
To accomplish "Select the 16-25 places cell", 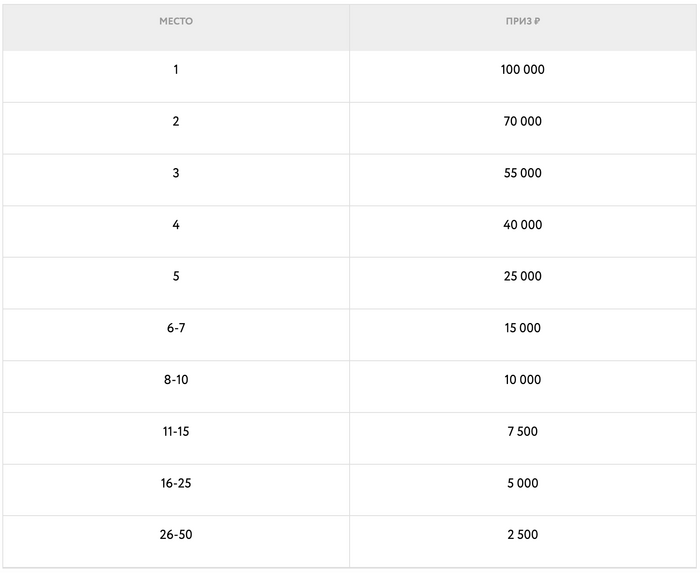I will [x=176, y=483].
